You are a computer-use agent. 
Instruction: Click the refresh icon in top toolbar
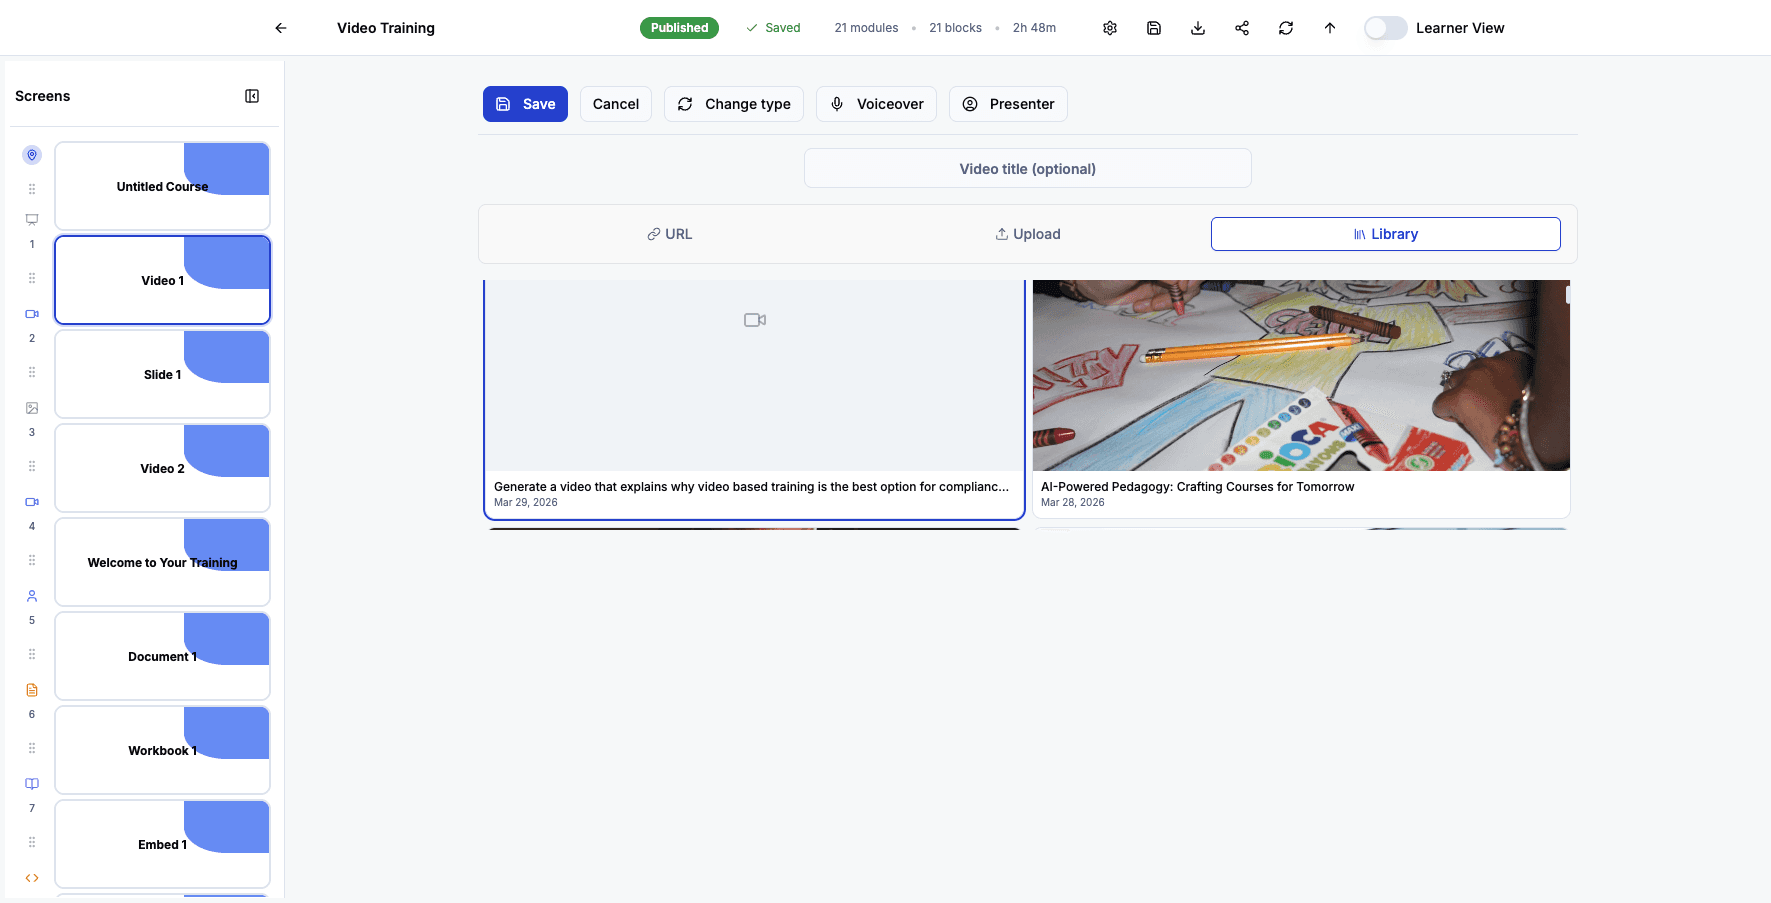[x=1286, y=28]
